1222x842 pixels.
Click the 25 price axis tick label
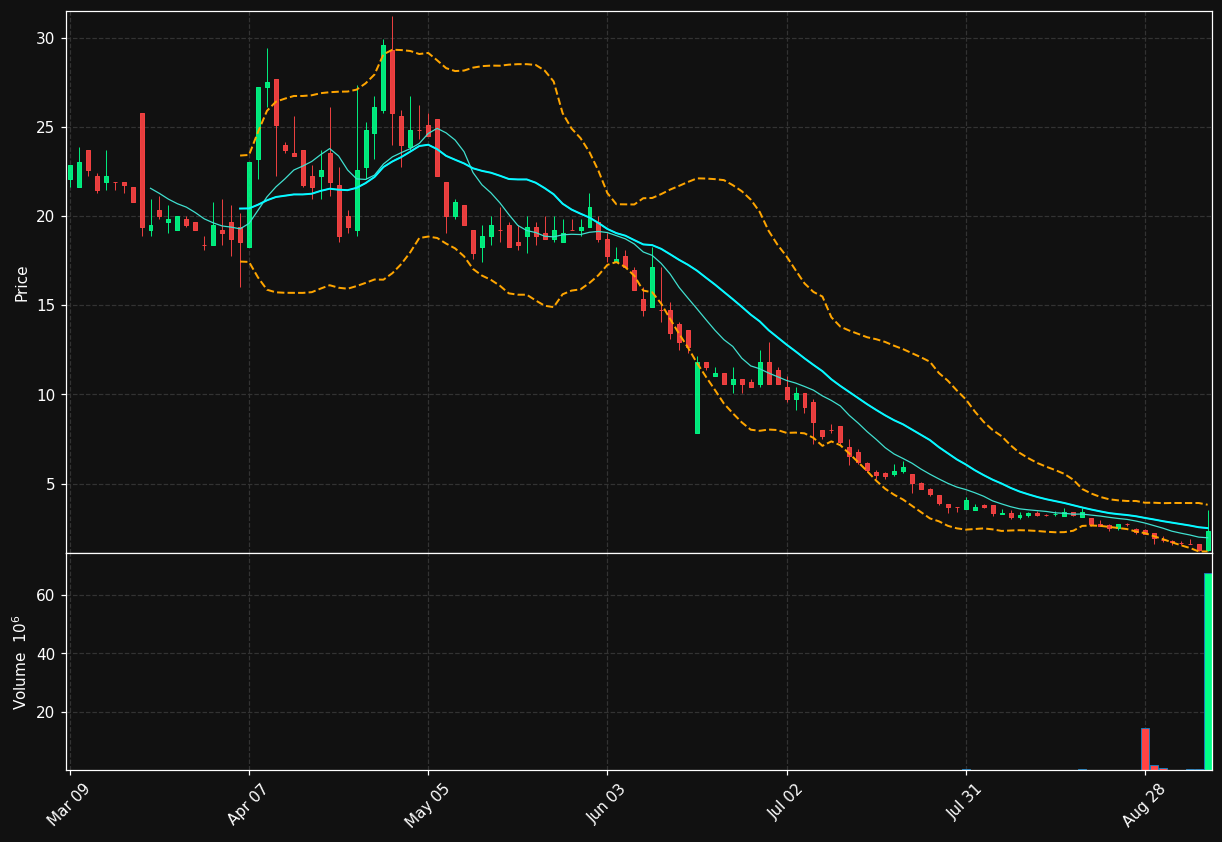(47, 127)
